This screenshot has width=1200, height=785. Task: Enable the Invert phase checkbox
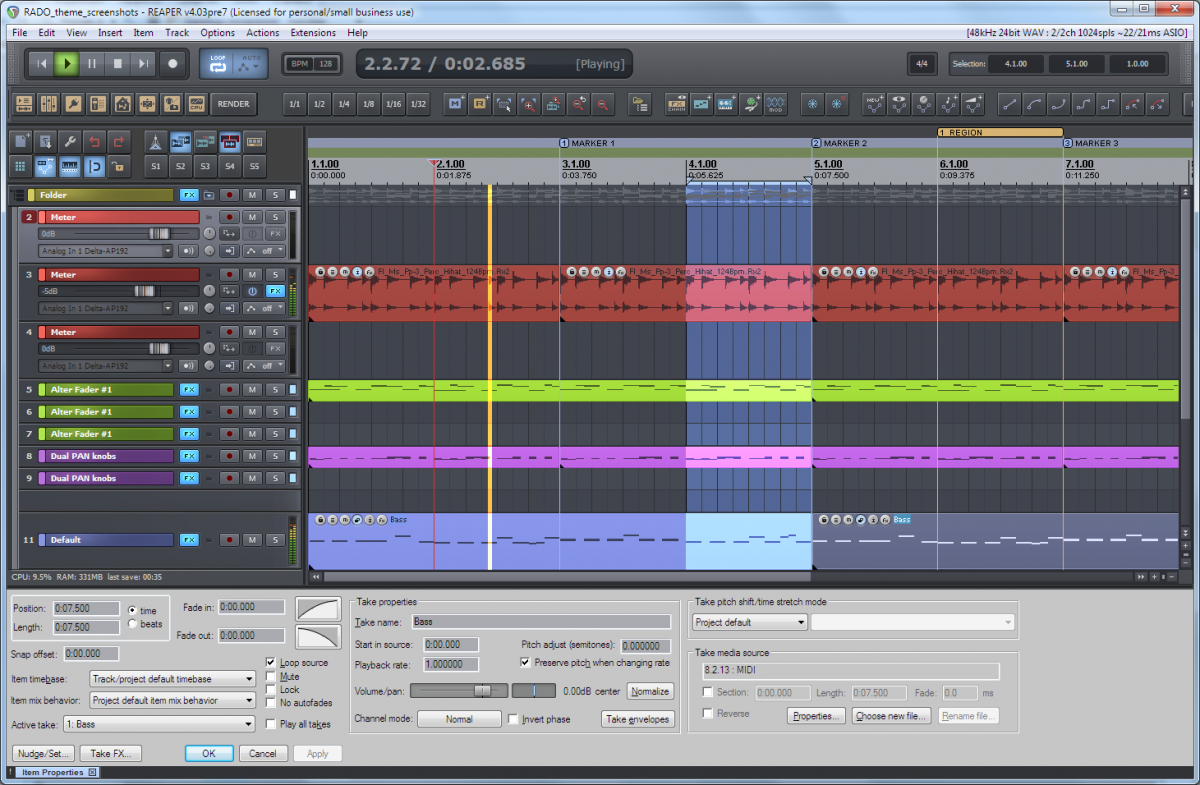click(x=513, y=719)
